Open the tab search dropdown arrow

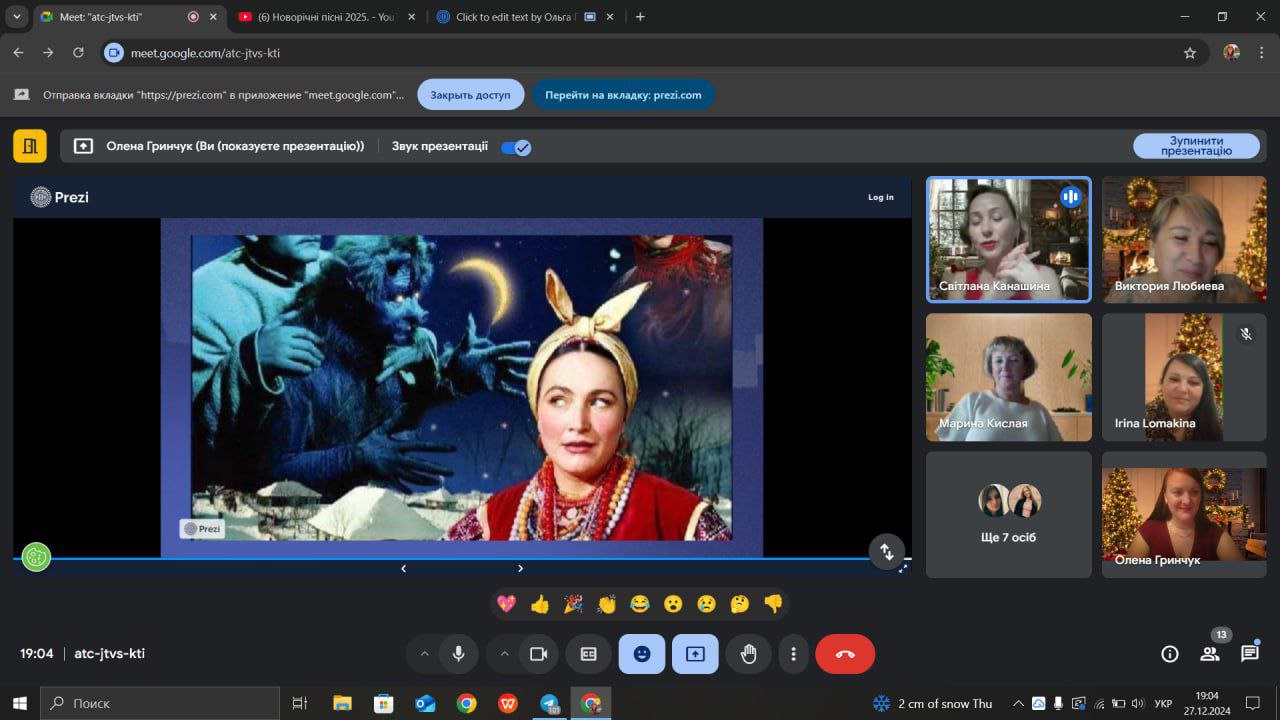(x=17, y=17)
